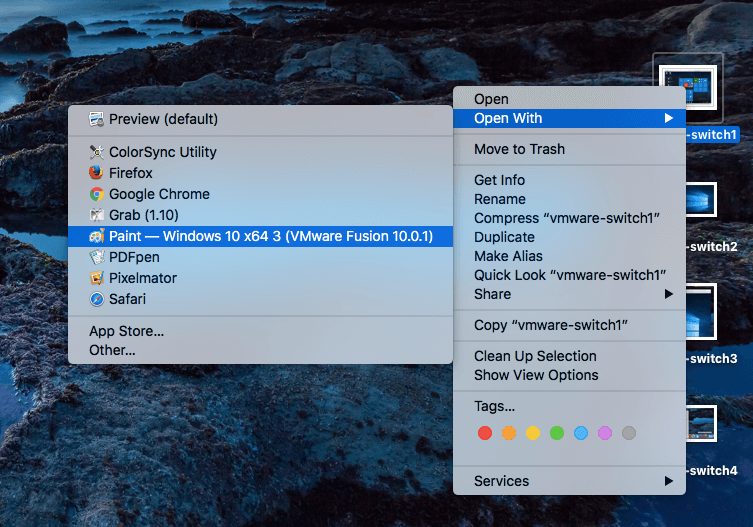This screenshot has width=753, height=527.
Task: Apply the yellow tag color
Action: pyautogui.click(x=533, y=433)
